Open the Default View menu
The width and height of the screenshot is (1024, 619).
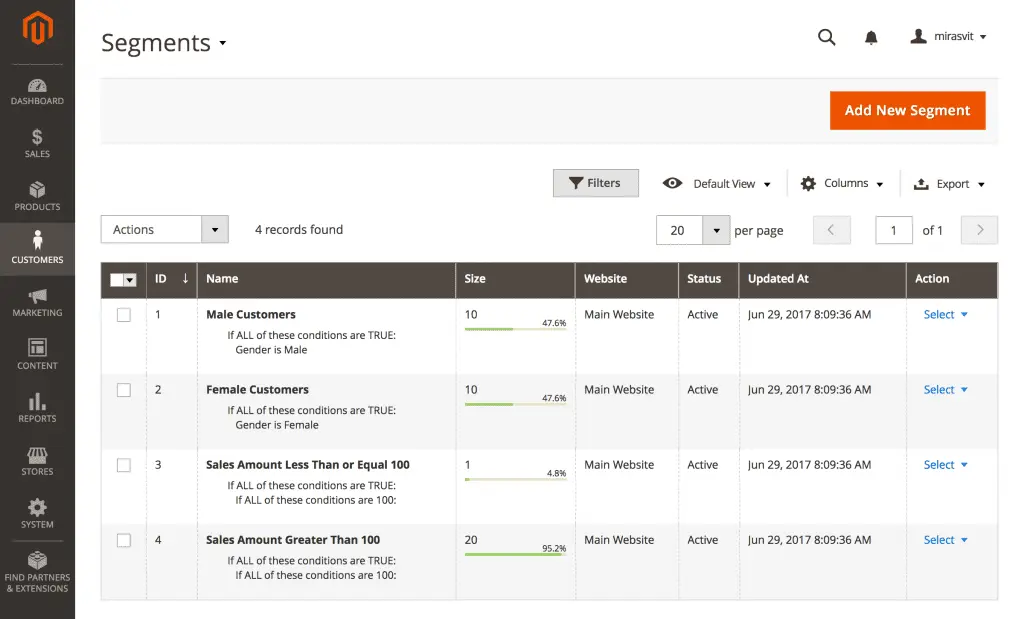coord(716,183)
